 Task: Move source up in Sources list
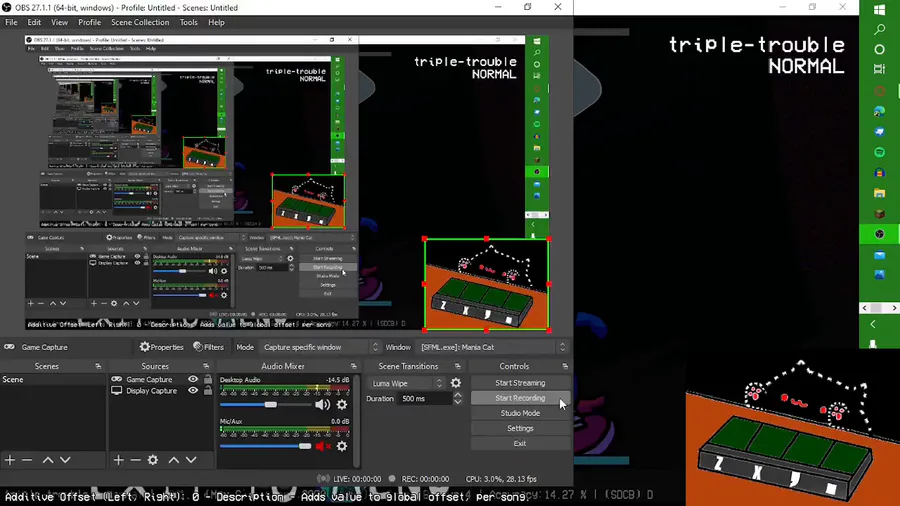(174, 460)
